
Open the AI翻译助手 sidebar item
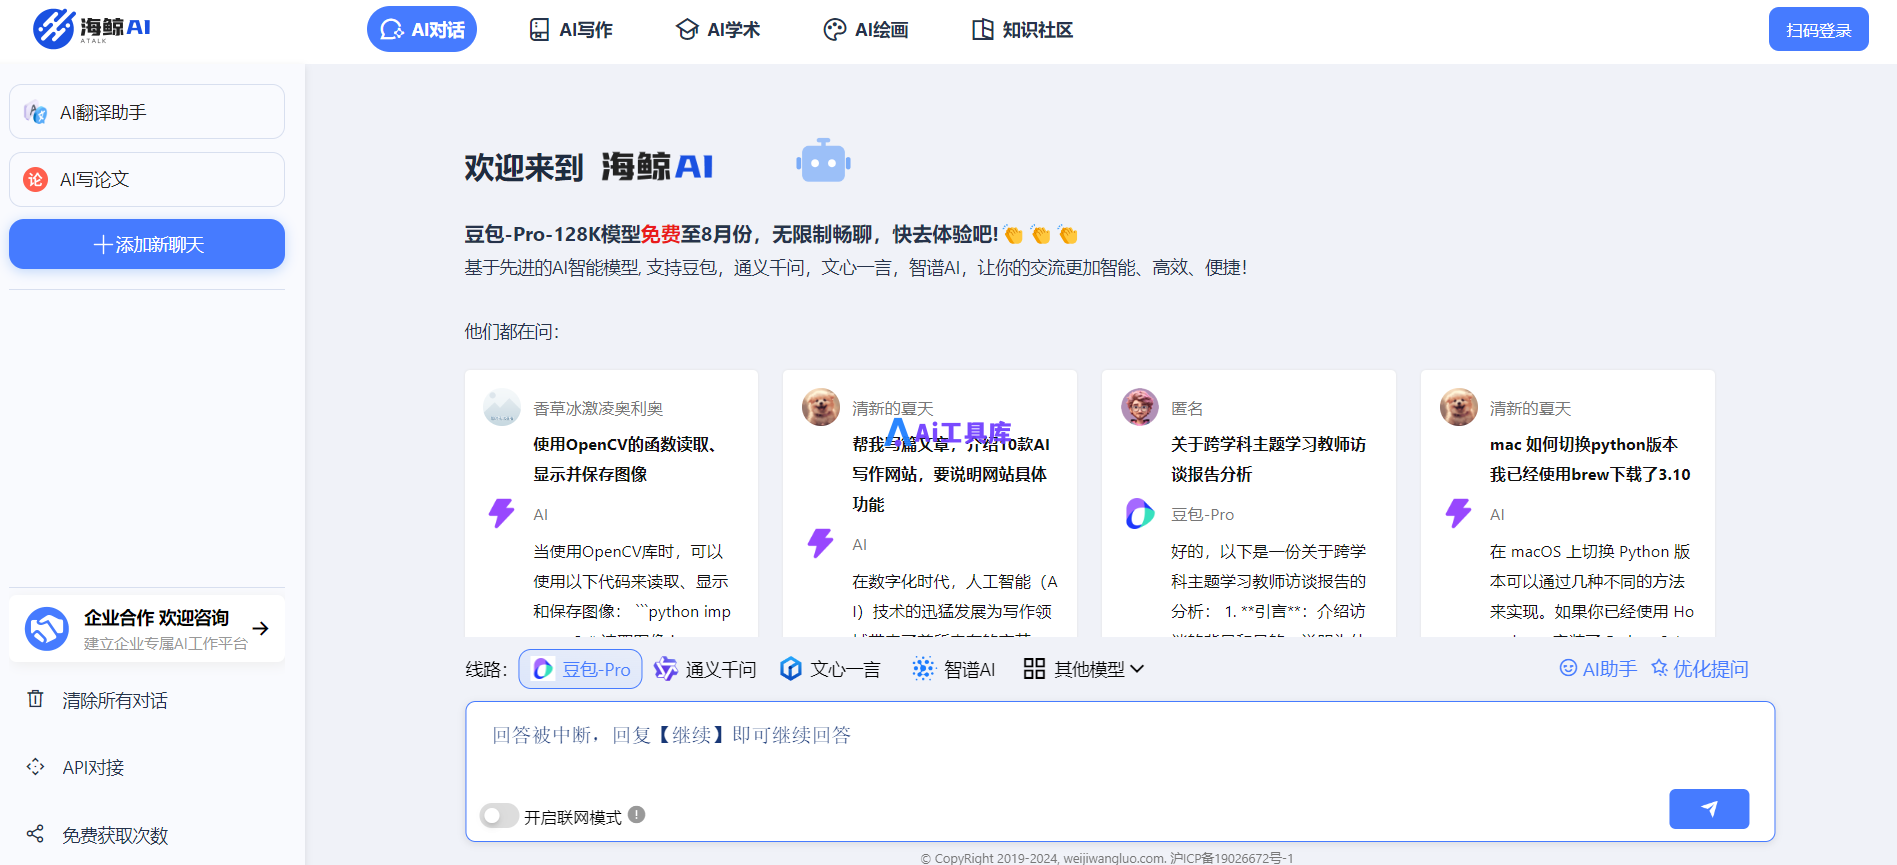147,112
